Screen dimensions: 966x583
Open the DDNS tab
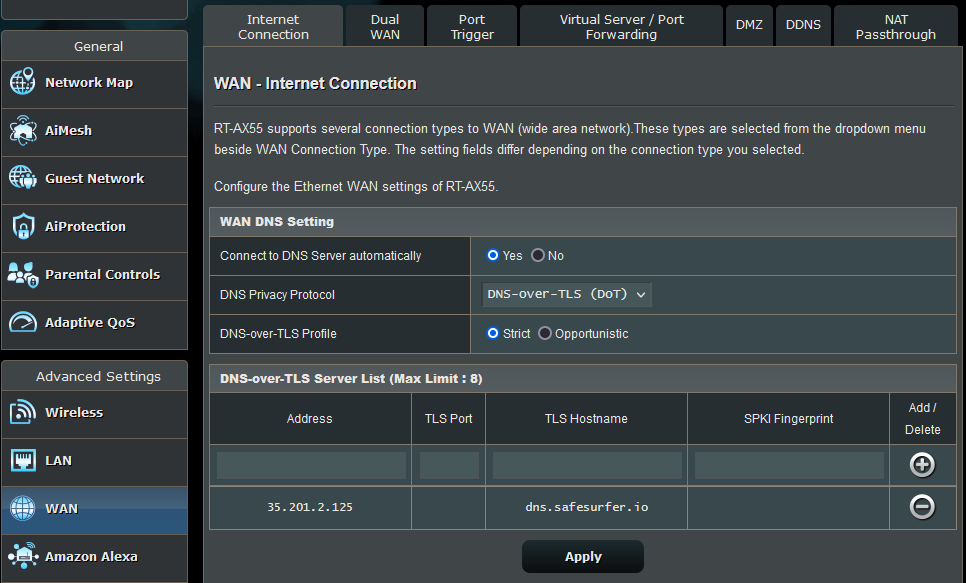[803, 26]
